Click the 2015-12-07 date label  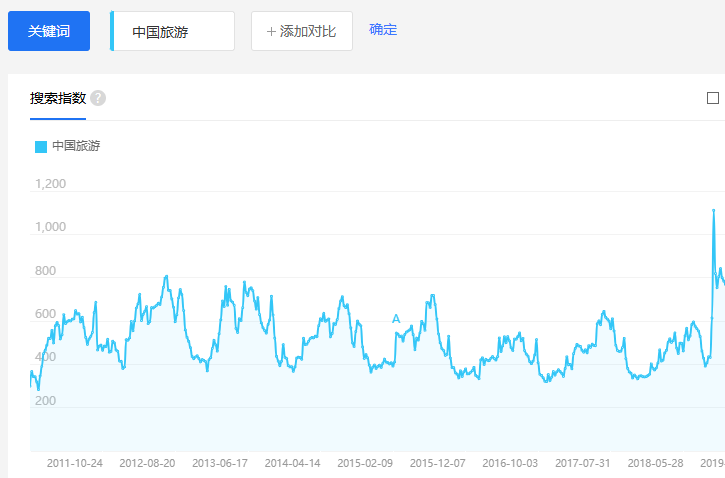pyautogui.click(x=437, y=463)
